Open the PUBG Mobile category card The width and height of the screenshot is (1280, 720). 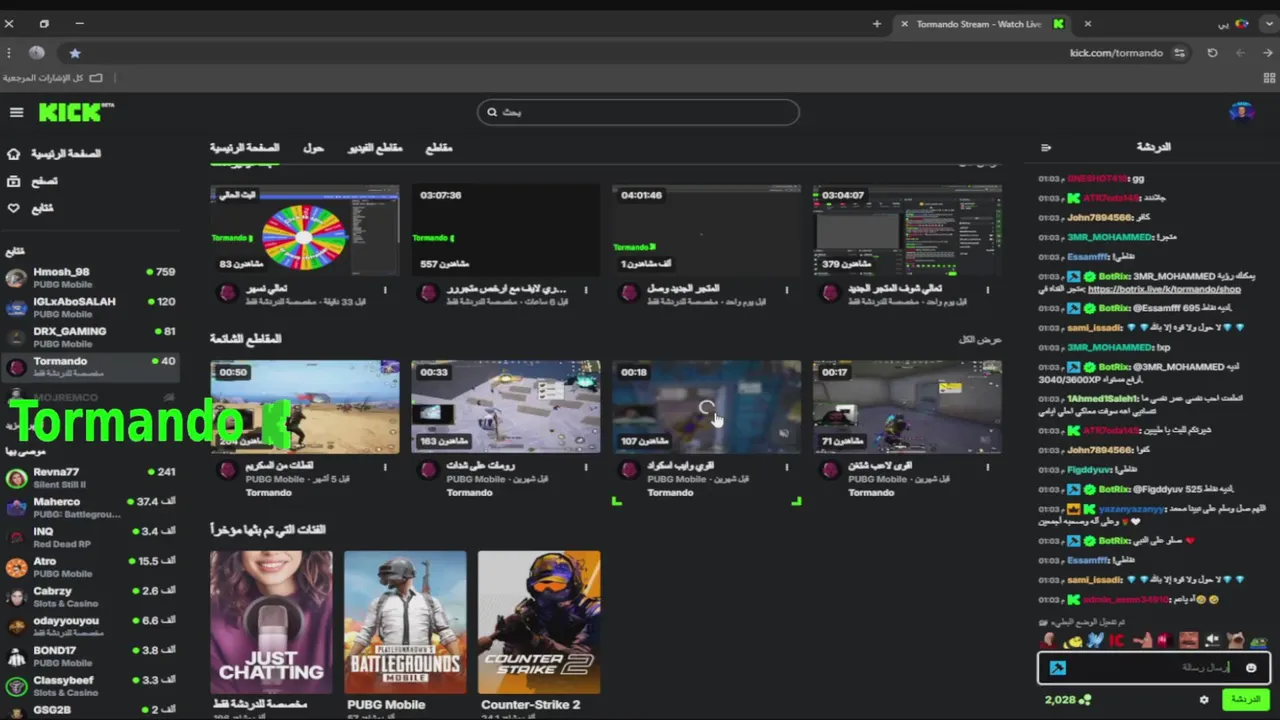point(405,622)
